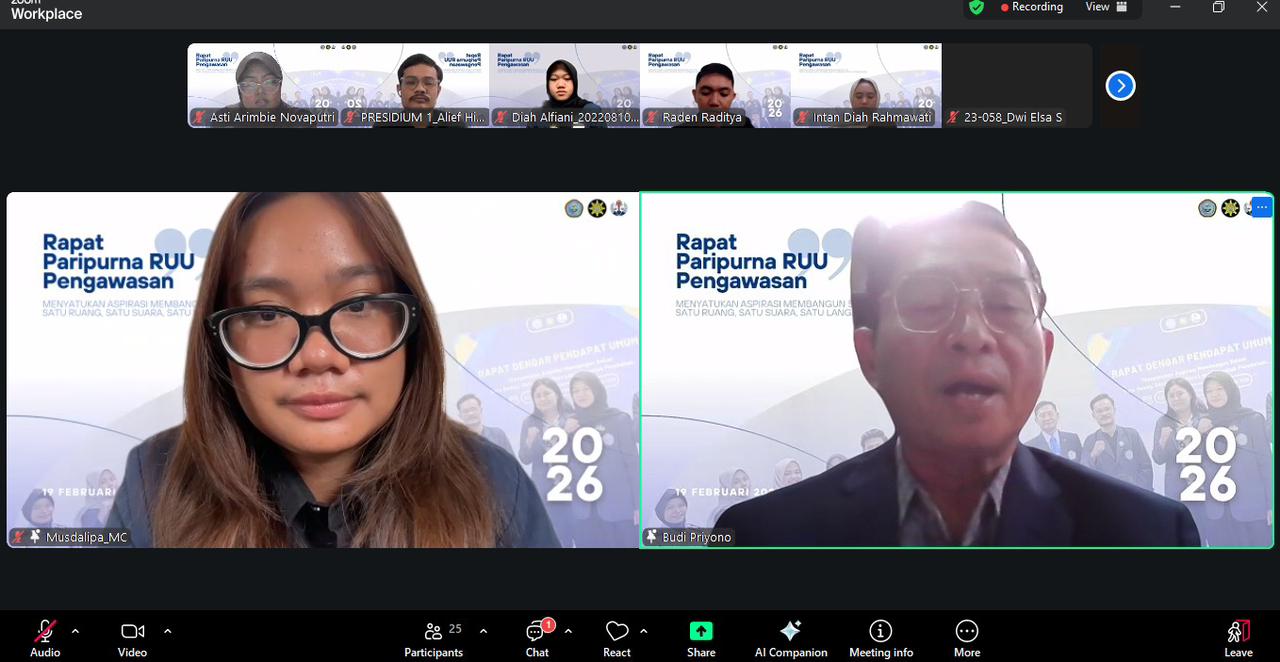Image resolution: width=1280 pixels, height=662 pixels.
Task: Open the AI Companion
Action: [x=790, y=637]
